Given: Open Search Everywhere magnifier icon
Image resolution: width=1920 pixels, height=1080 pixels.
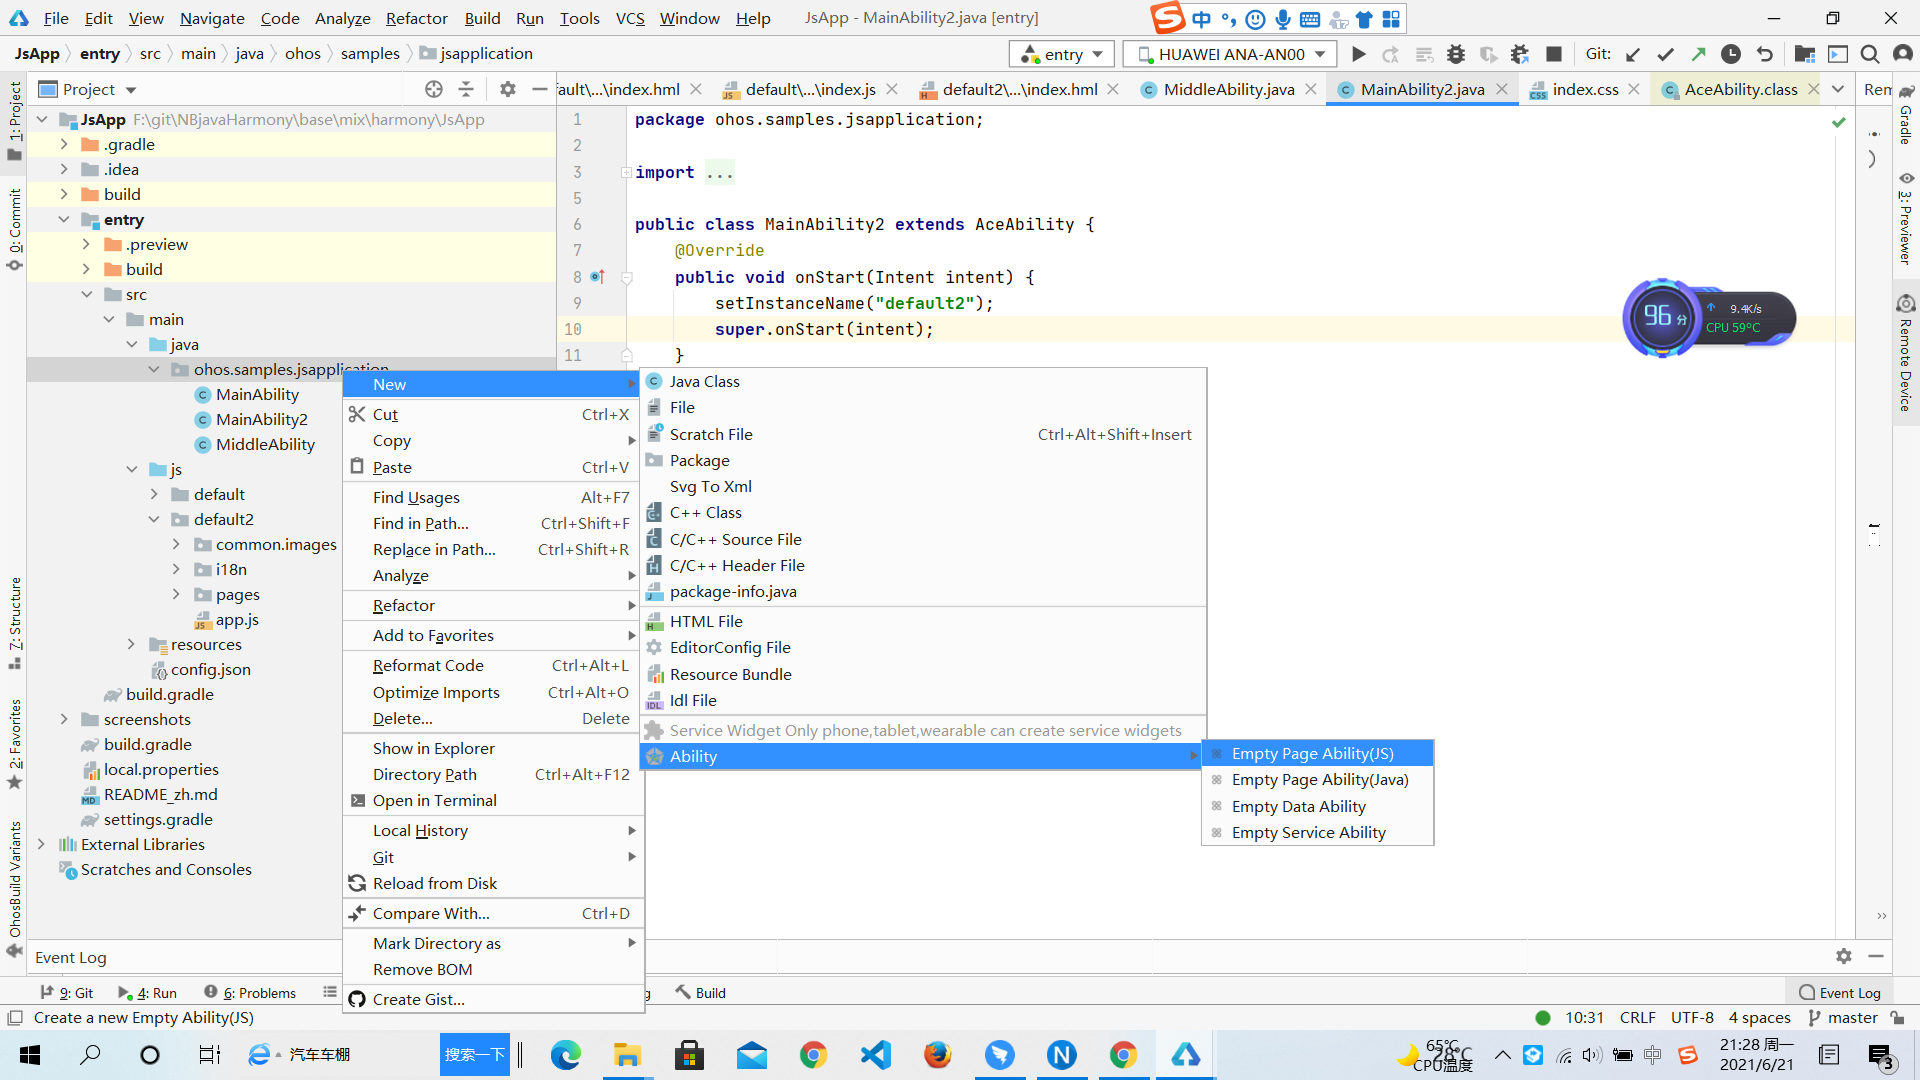Looking at the screenshot, I should [x=1869, y=54].
